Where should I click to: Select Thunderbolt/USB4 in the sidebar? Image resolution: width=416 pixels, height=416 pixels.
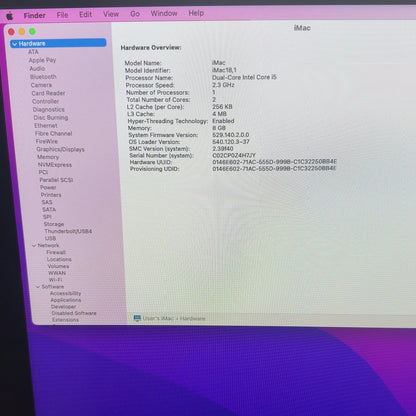pos(68,231)
